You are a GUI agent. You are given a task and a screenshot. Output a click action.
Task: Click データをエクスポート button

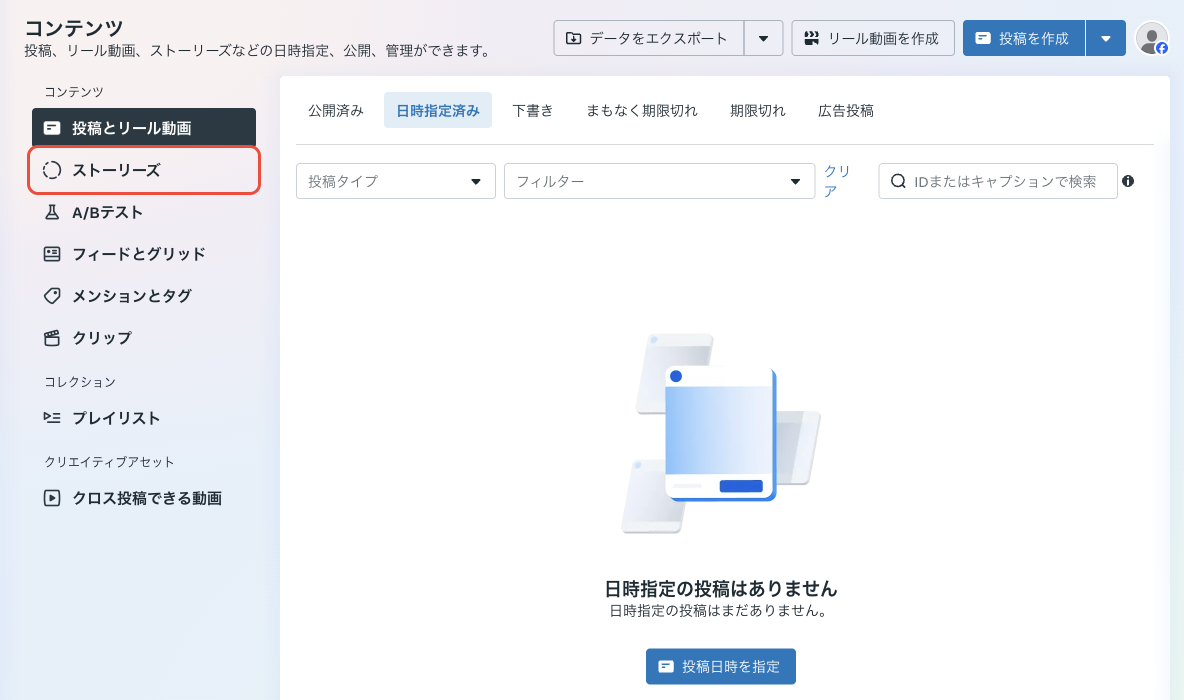649,38
